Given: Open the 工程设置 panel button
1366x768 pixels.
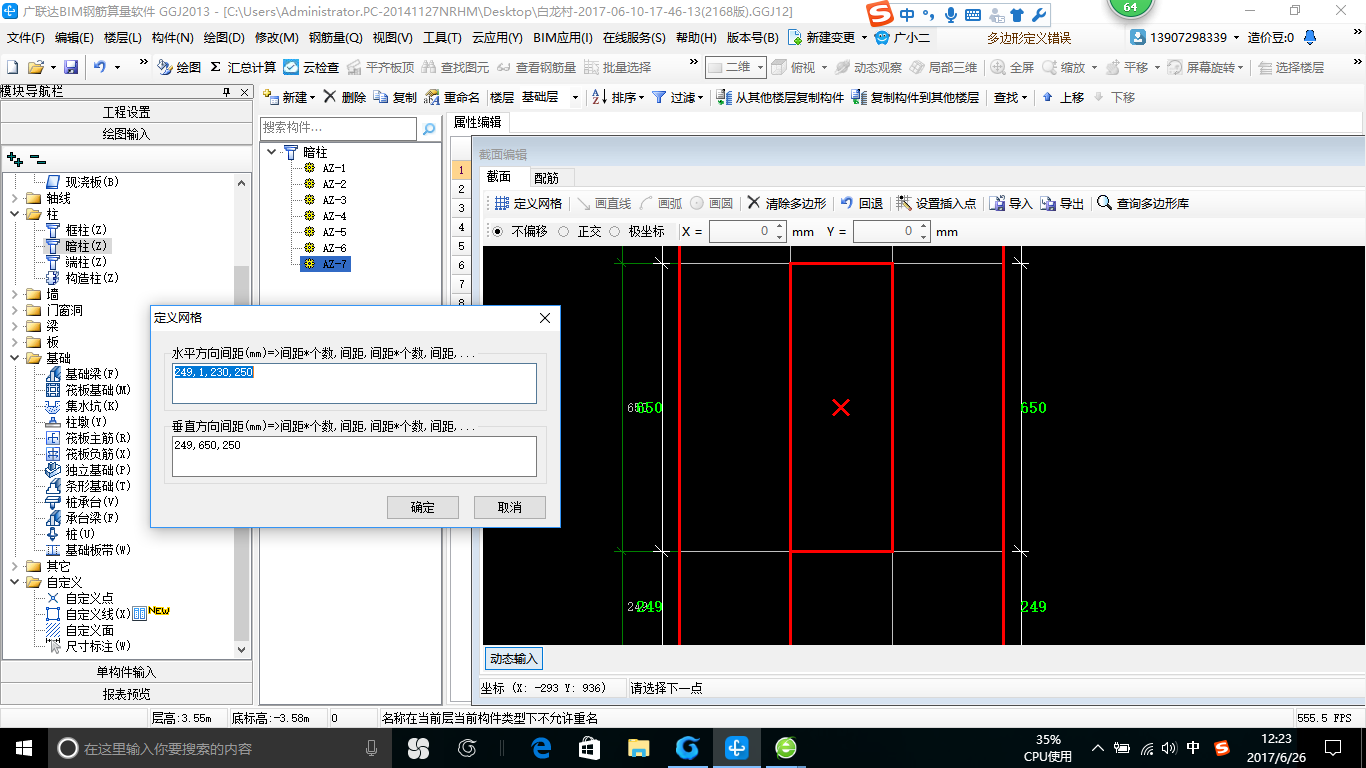Looking at the screenshot, I should (127, 112).
